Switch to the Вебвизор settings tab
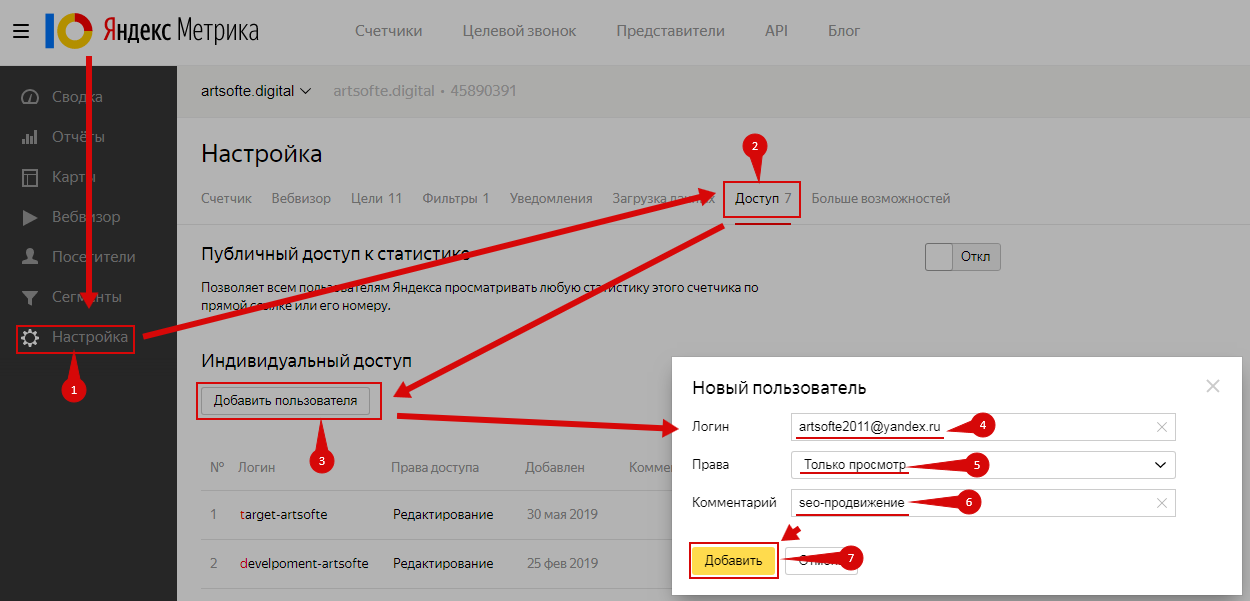Viewport: 1250px width, 601px height. (x=301, y=198)
